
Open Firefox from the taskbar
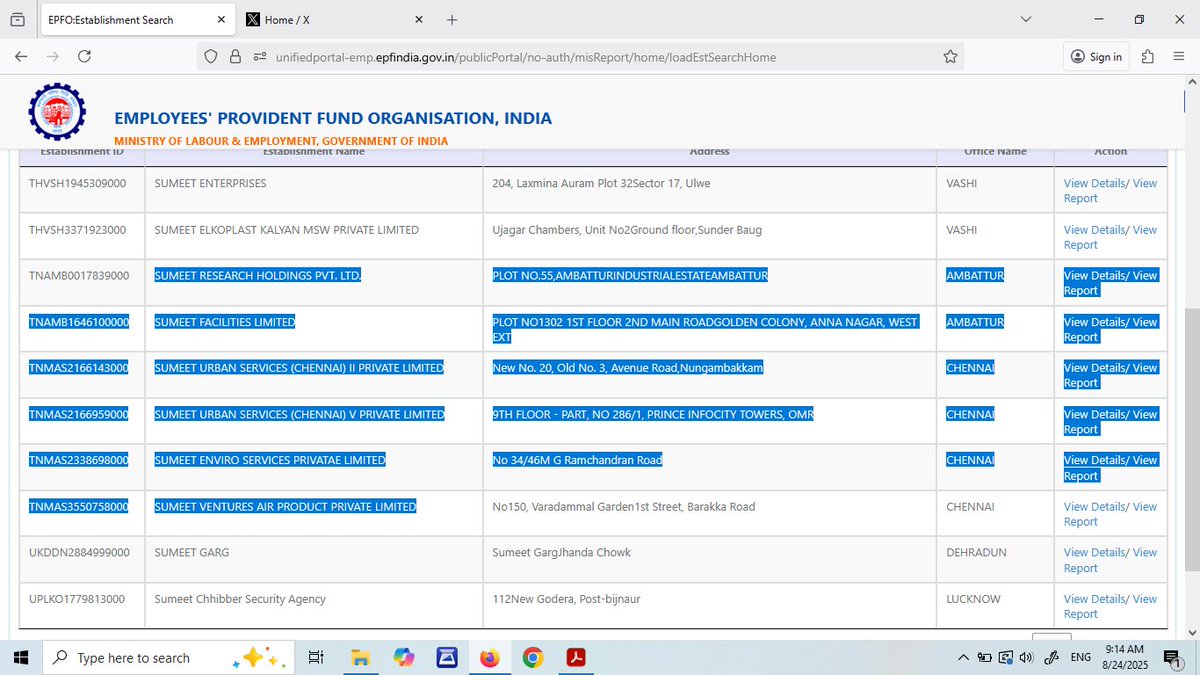489,657
